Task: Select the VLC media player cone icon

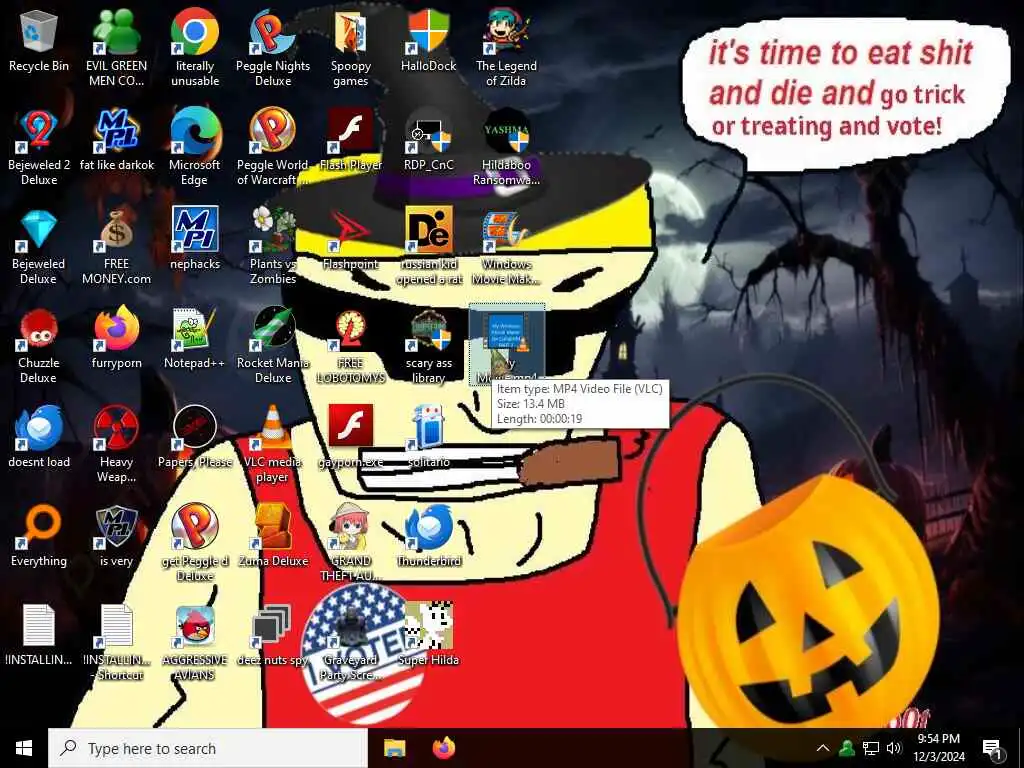Action: [x=273, y=428]
